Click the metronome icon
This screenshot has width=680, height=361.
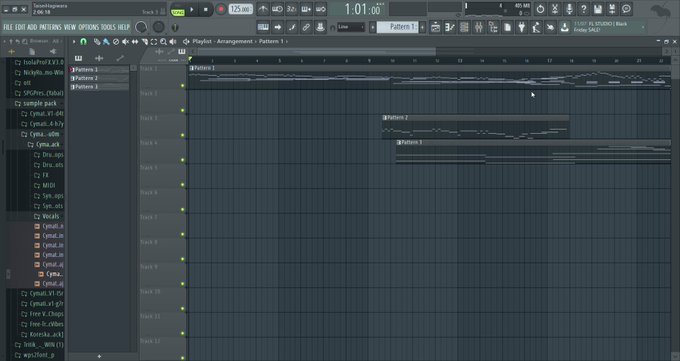click(x=263, y=9)
